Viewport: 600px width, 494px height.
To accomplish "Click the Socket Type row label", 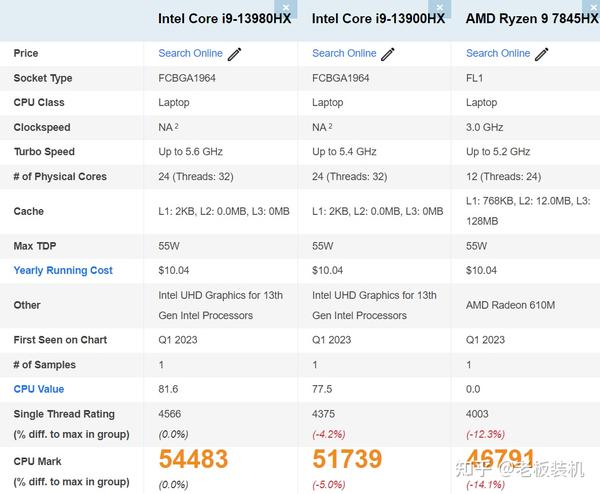I will pyautogui.click(x=43, y=78).
